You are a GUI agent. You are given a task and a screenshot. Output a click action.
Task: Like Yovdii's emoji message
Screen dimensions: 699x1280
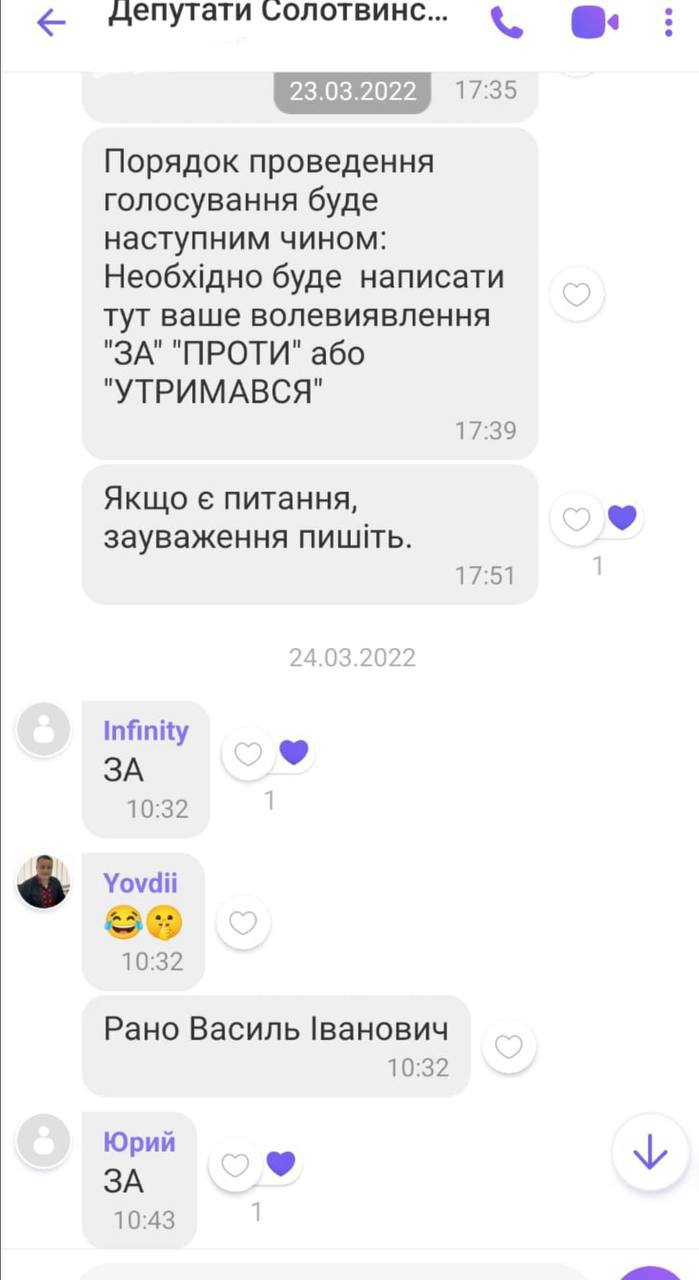243,922
